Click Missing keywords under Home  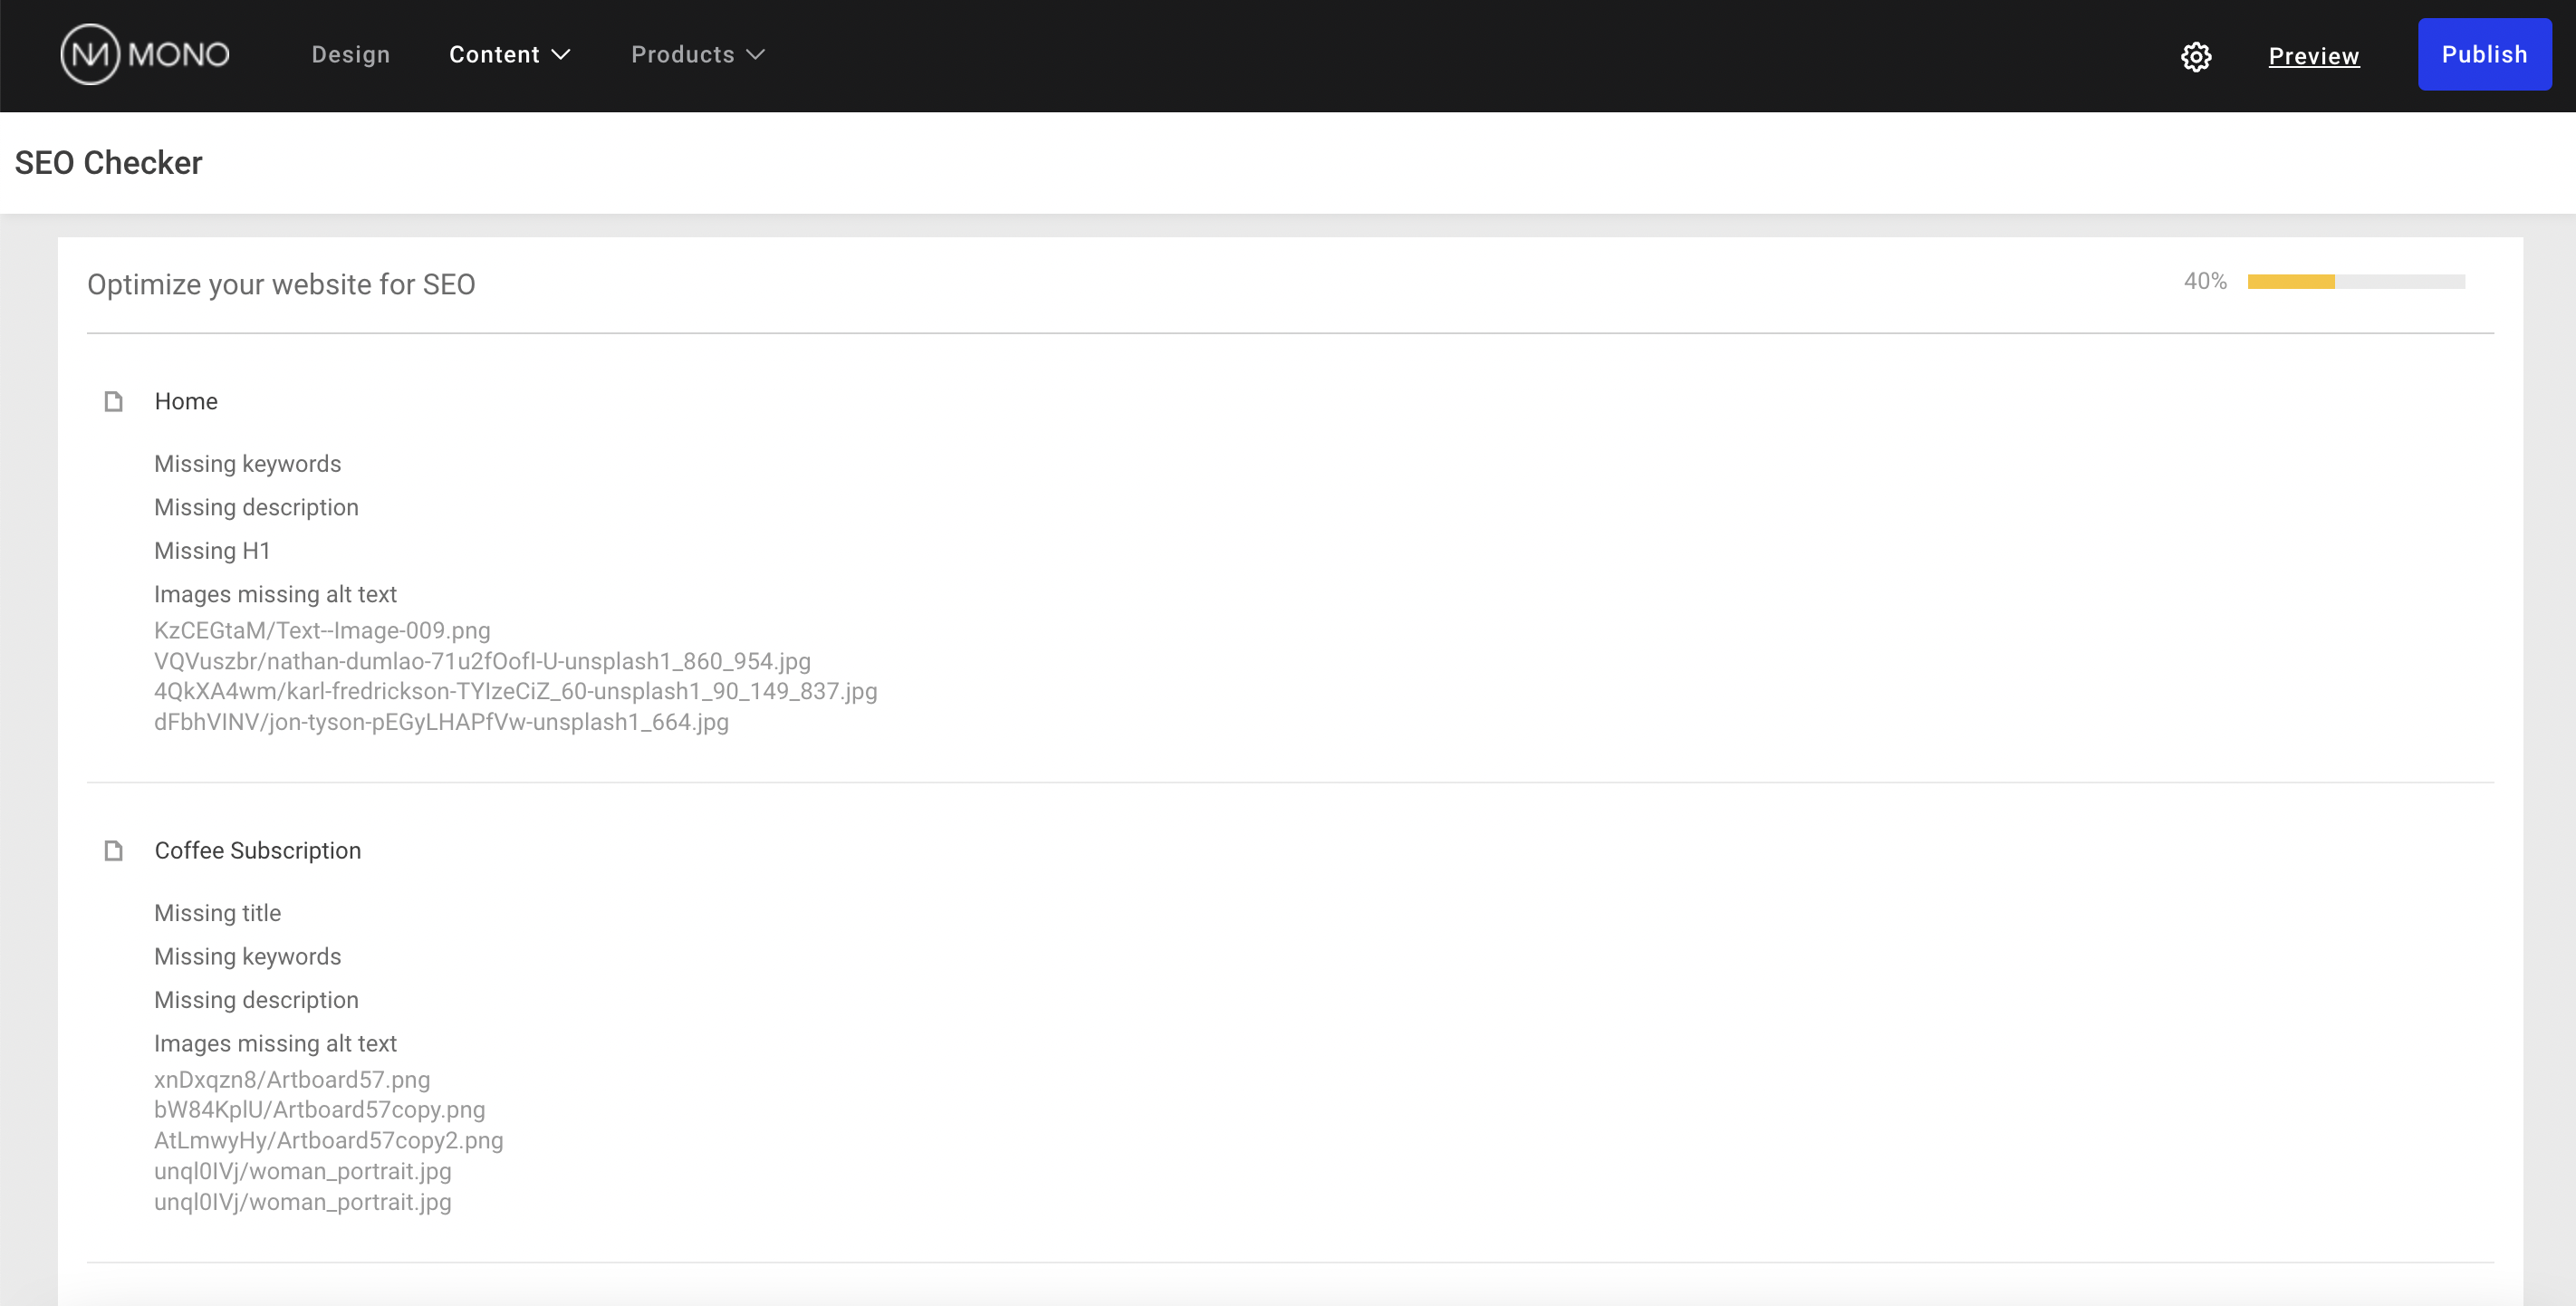248,463
